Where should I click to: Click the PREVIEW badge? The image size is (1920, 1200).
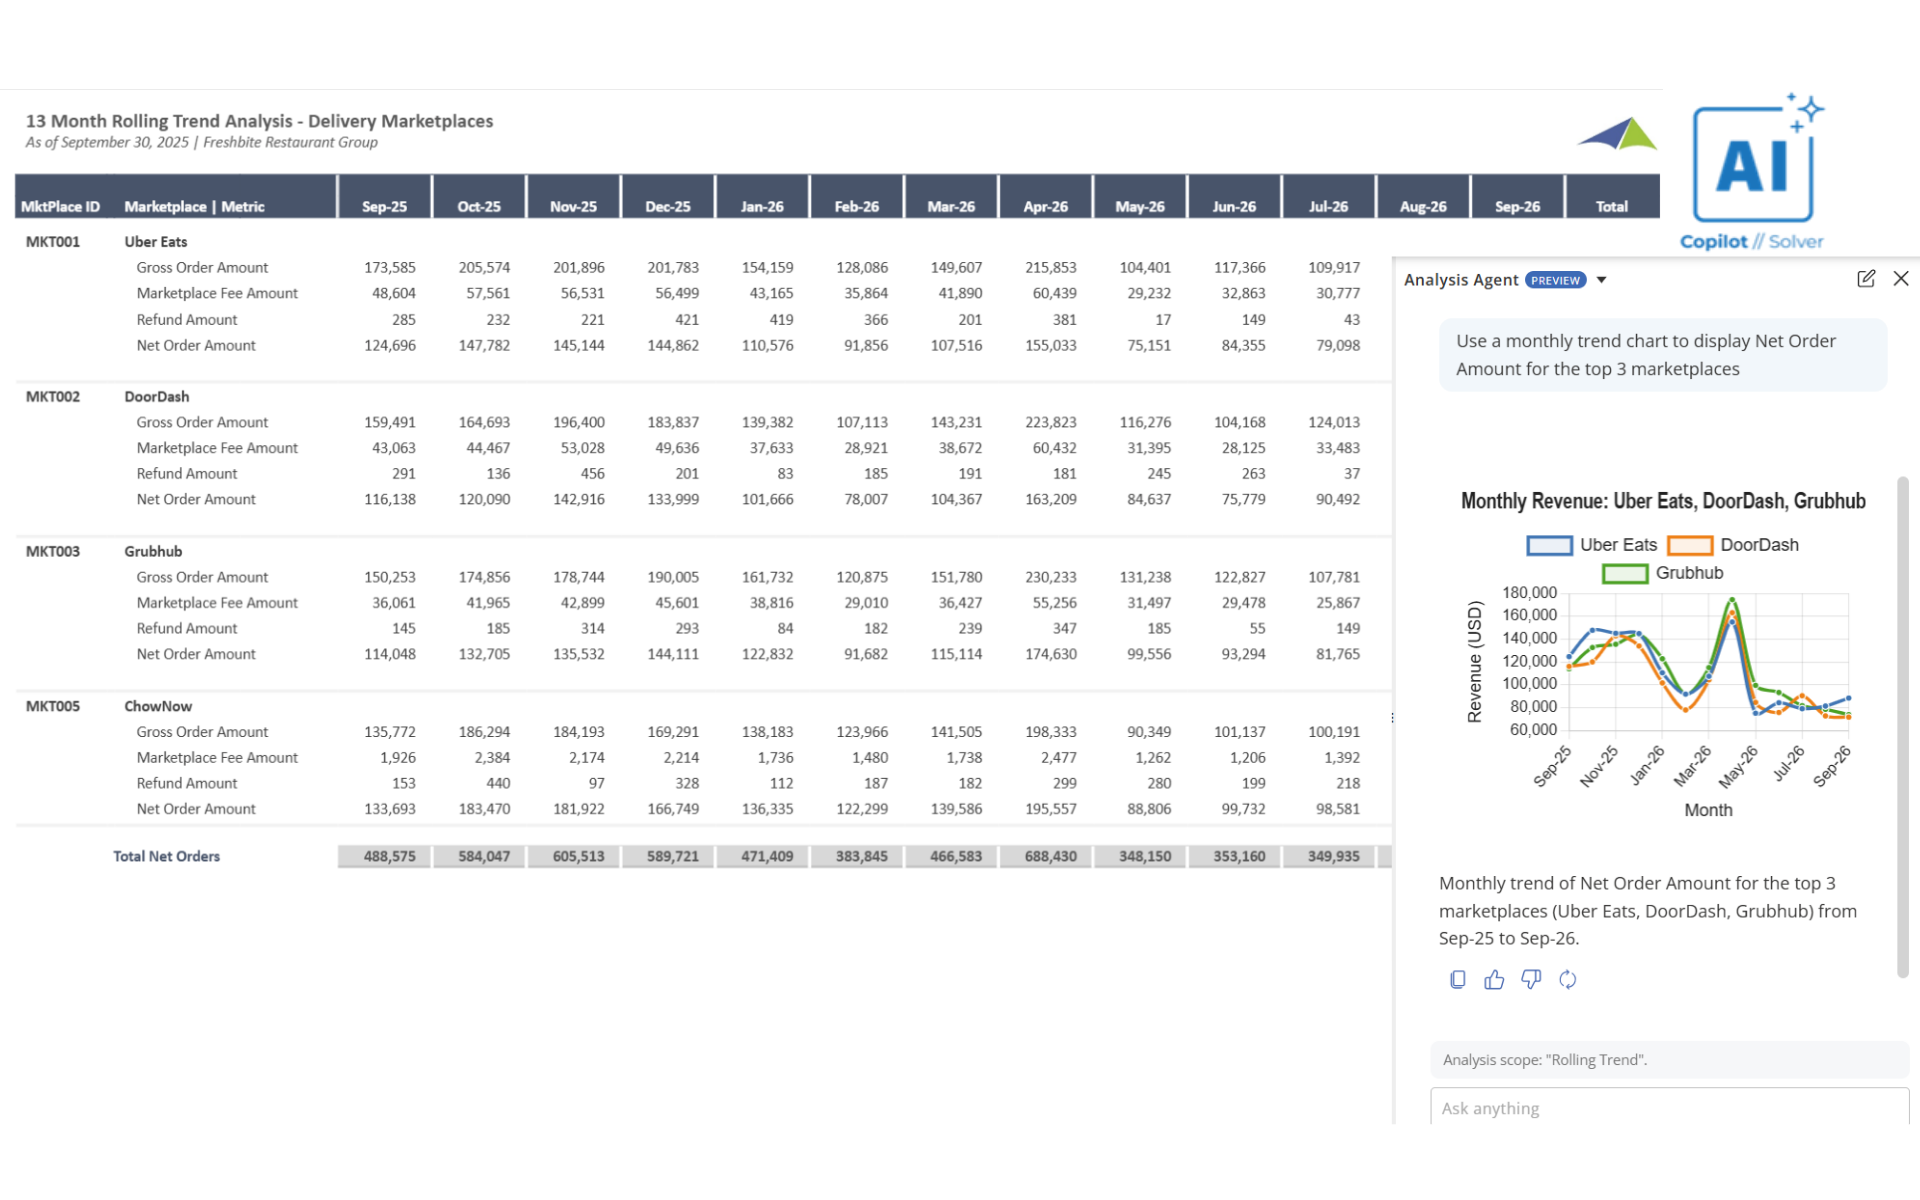(x=1555, y=280)
